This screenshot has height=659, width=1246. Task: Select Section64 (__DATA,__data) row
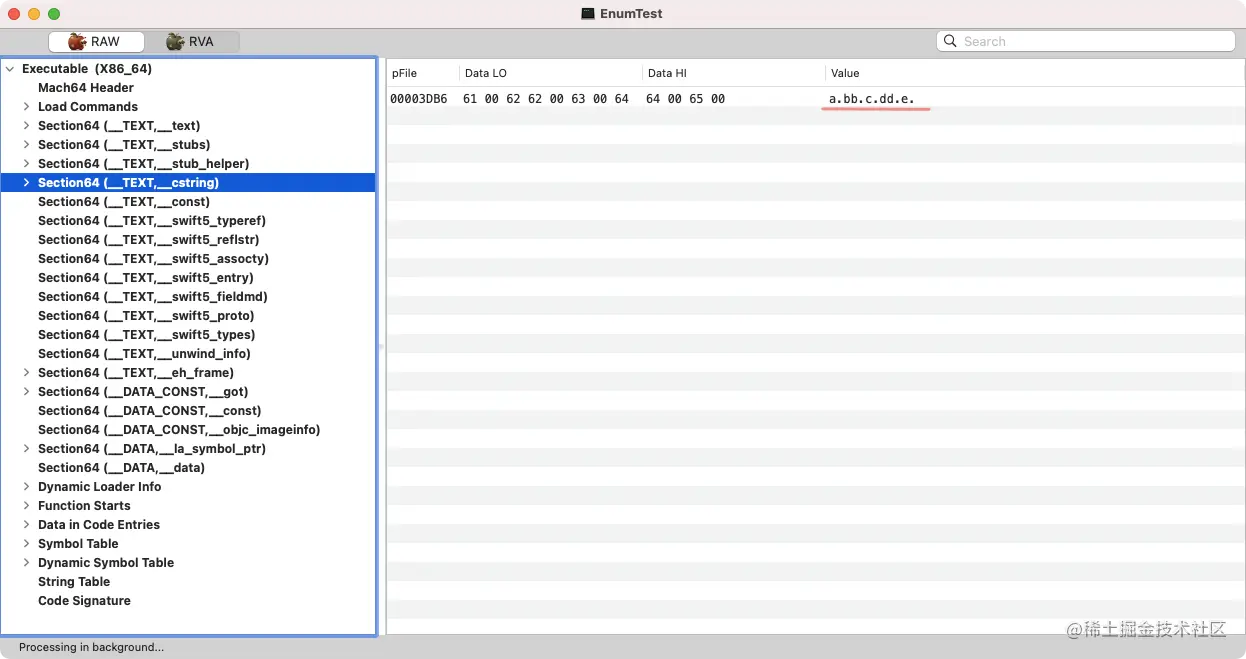pos(188,468)
